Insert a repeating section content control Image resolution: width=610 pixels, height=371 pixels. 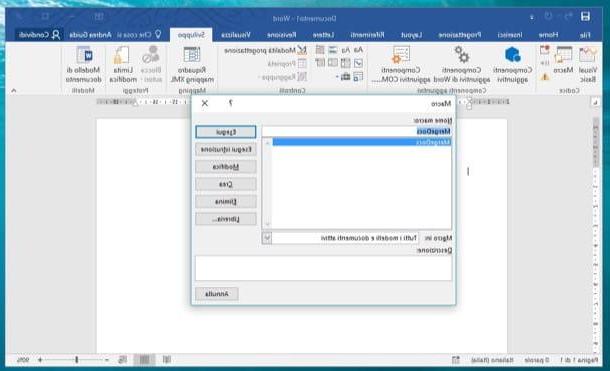(358, 77)
